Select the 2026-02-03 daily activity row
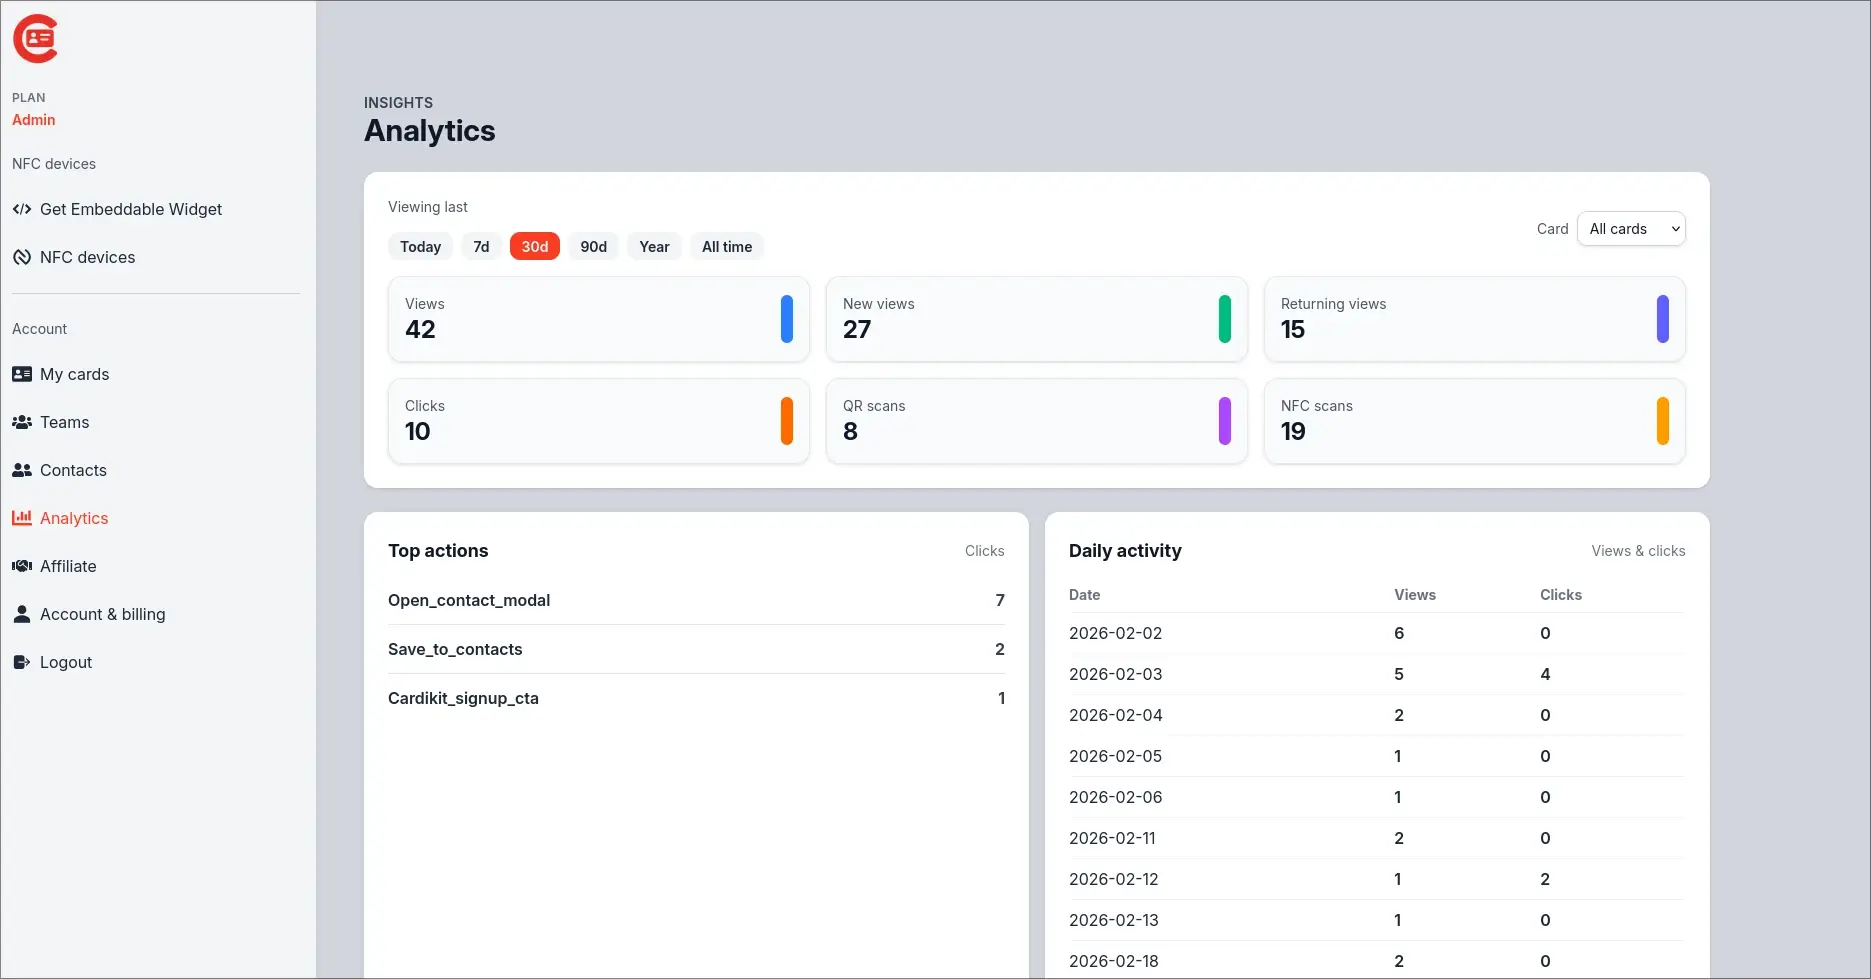This screenshot has height=979, width=1871. [x=1377, y=674]
